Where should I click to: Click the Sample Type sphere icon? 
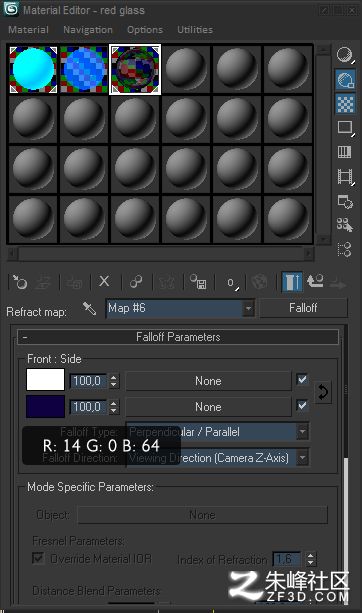tap(345, 55)
